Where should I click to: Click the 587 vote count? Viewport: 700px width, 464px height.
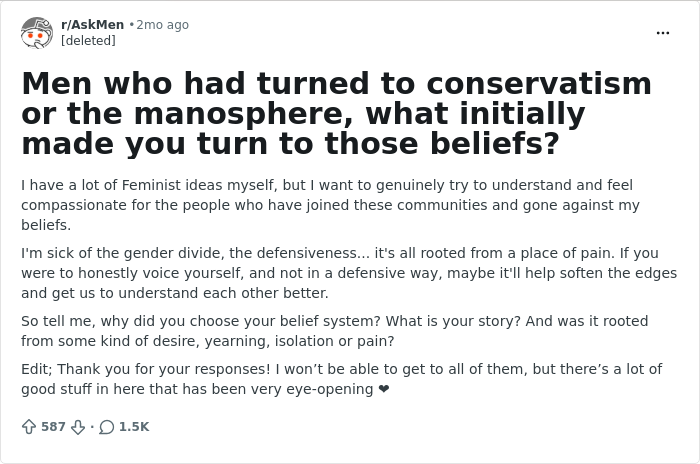click(53, 427)
